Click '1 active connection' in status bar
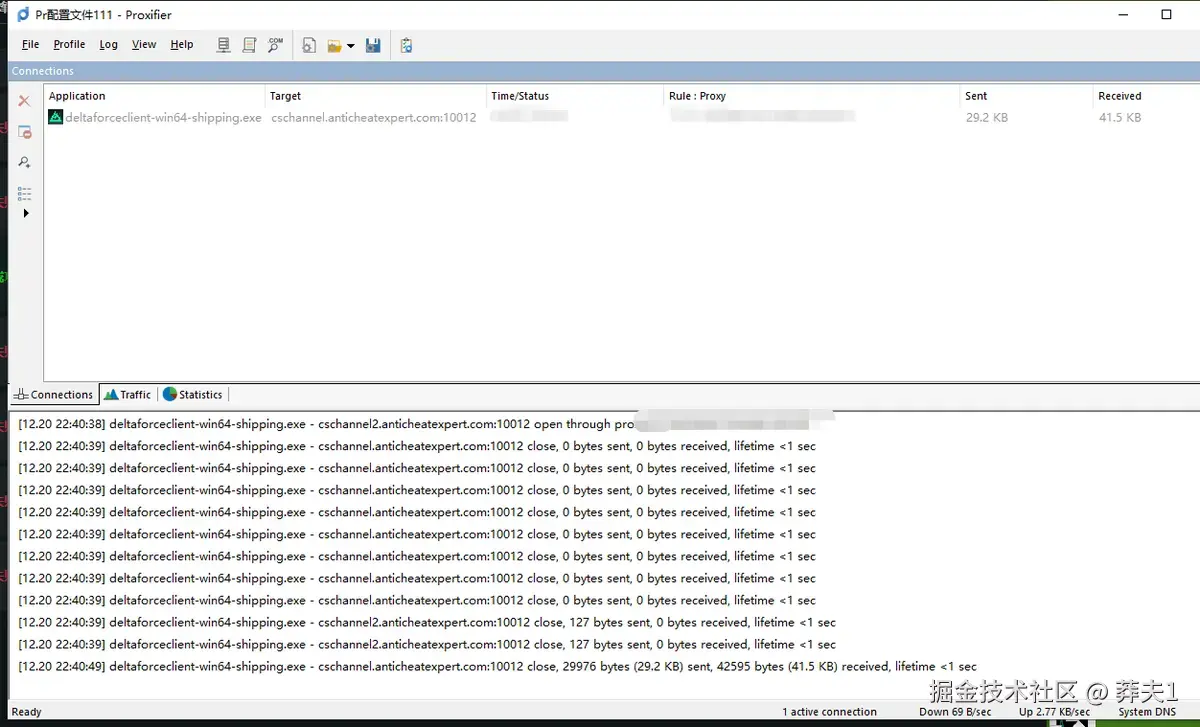This screenshot has height=727, width=1200. pos(830,712)
